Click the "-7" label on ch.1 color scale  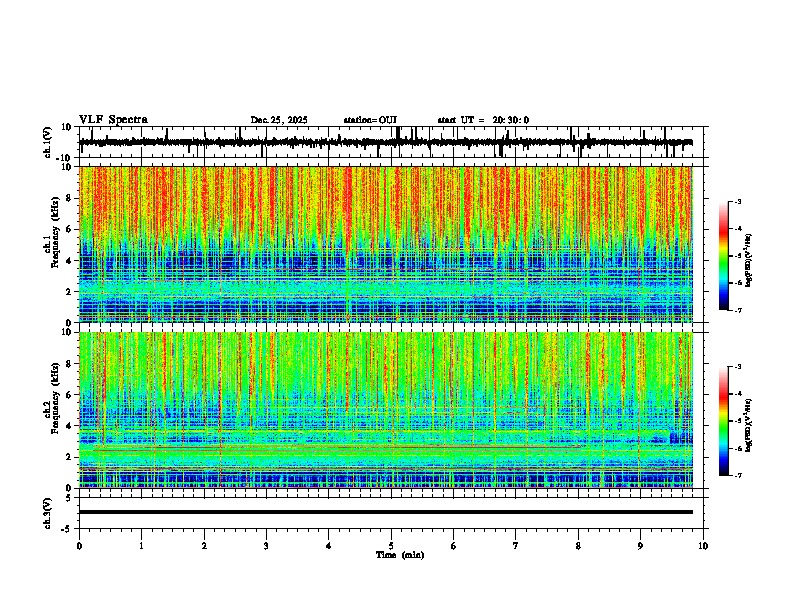(738, 310)
